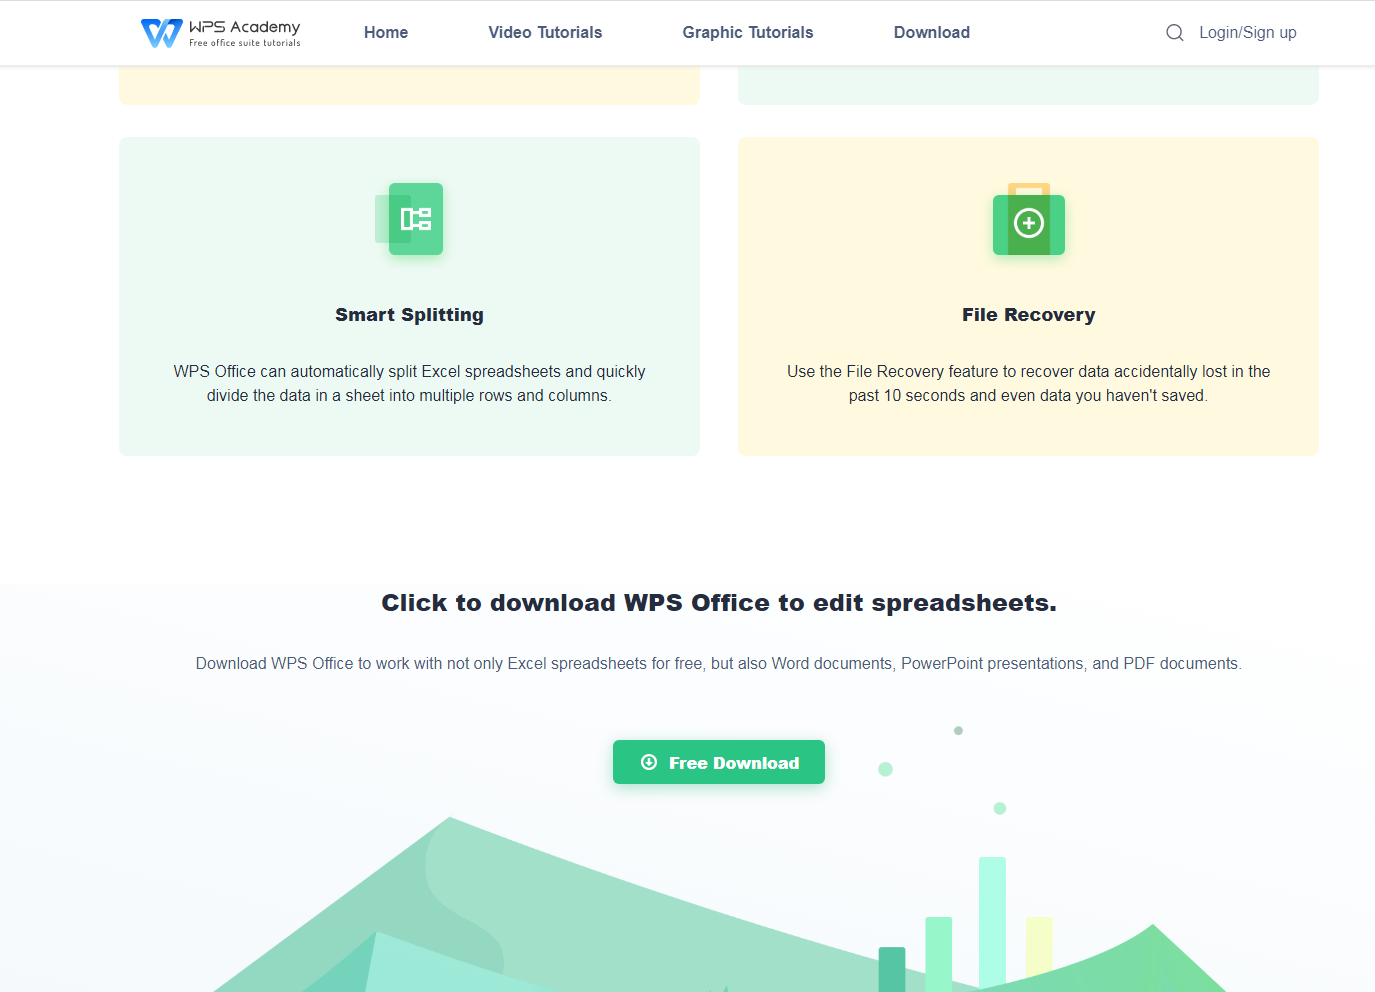Screen dimensions: 1375x992
Task: Click the File Recovery feature icon
Action: 1028,219
